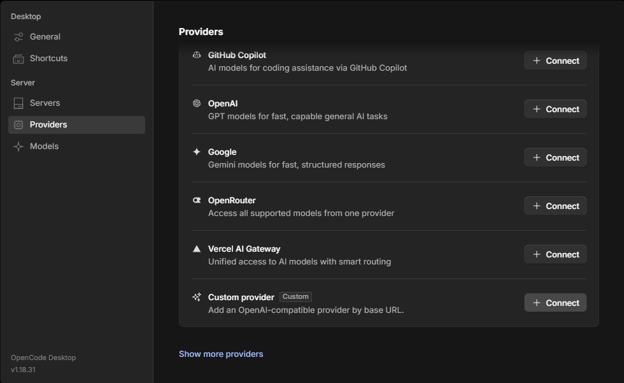Screen dimensions: 624x383
Task: Click the Servers rack icon
Action: coord(18,104)
